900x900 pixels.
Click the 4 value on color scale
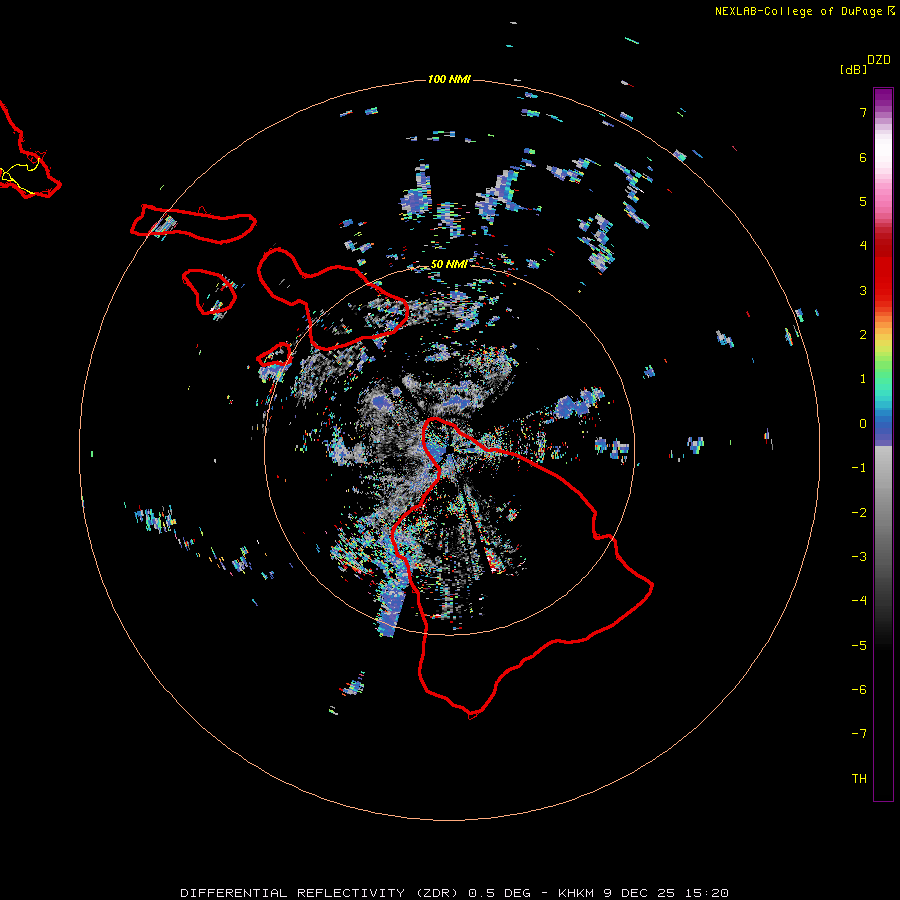point(863,246)
